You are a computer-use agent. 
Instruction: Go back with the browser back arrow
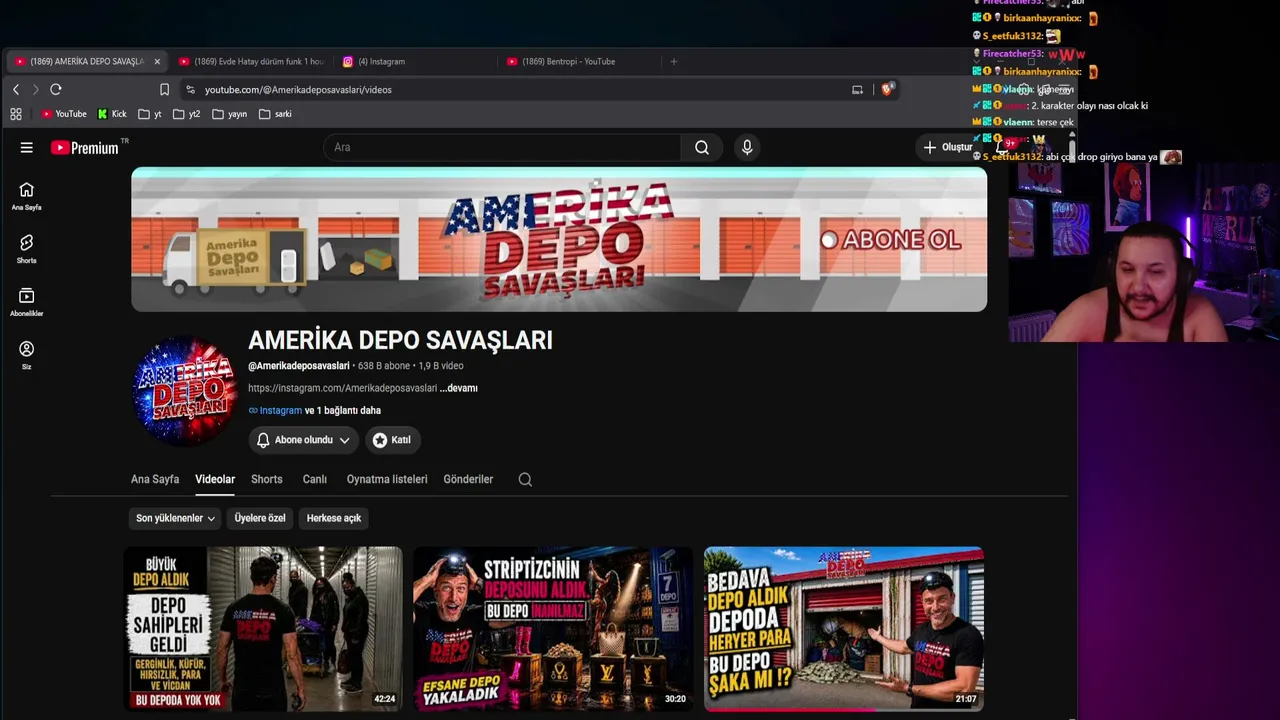click(16, 89)
